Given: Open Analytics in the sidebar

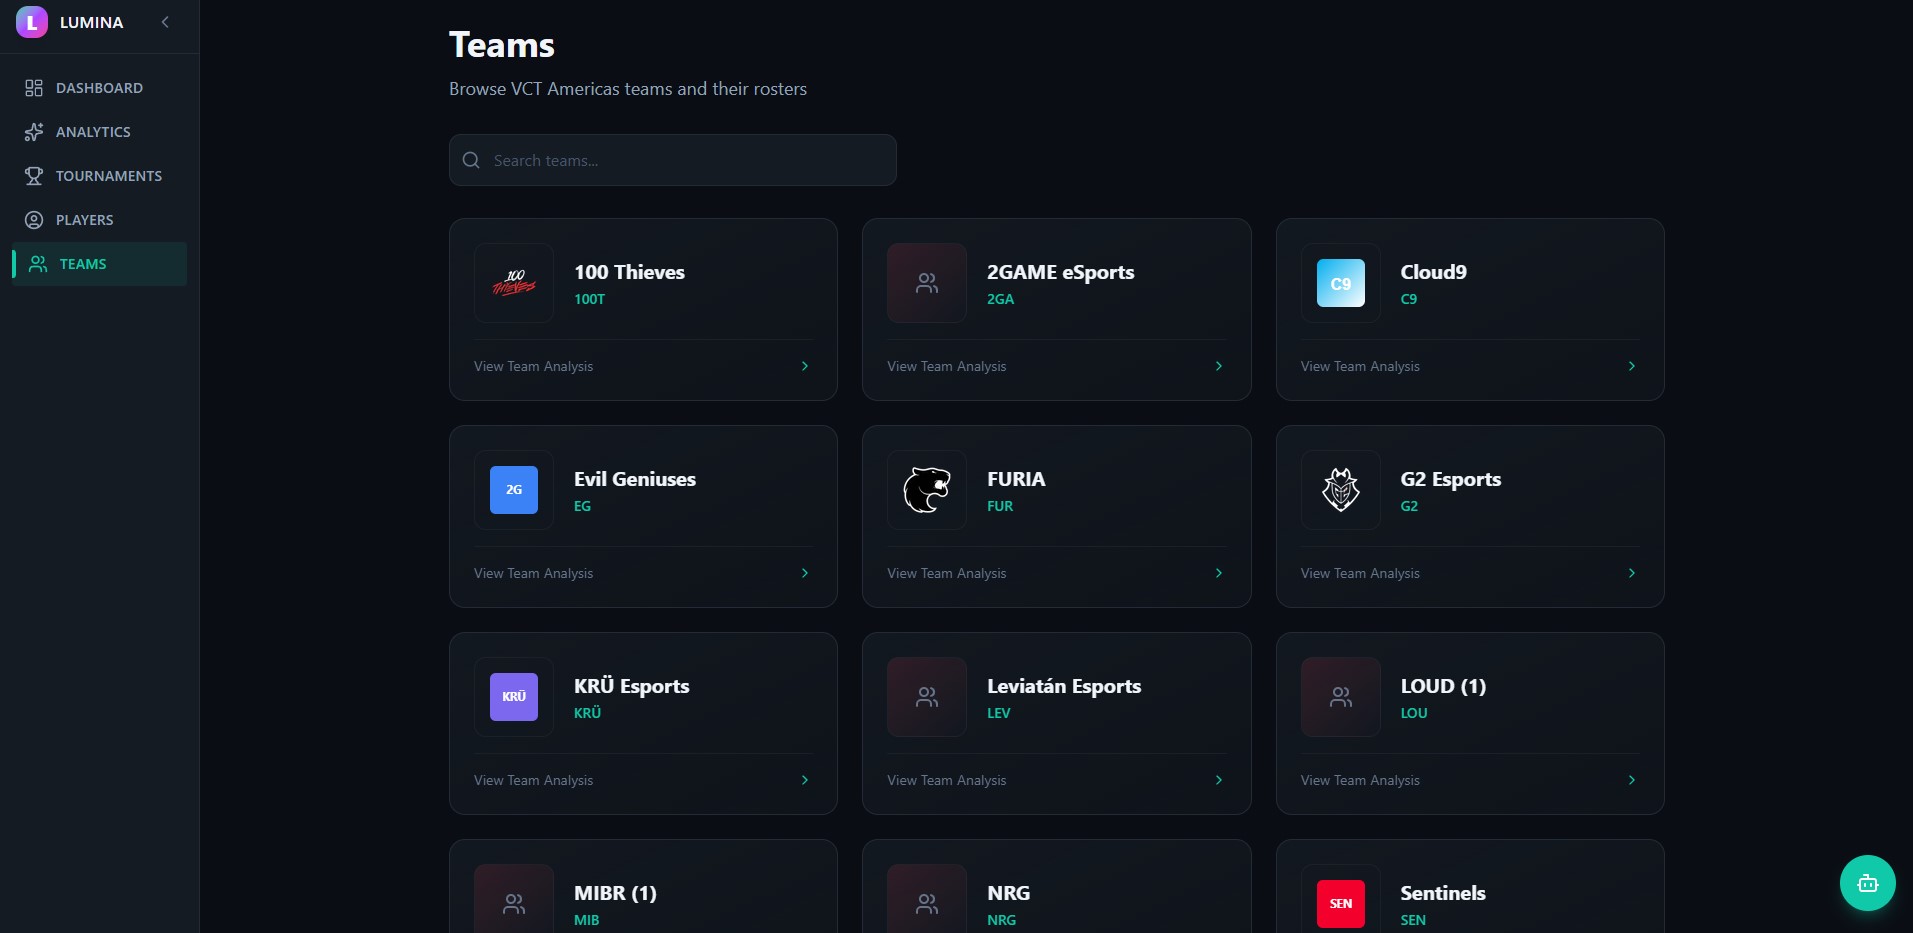Looking at the screenshot, I should tap(99, 132).
